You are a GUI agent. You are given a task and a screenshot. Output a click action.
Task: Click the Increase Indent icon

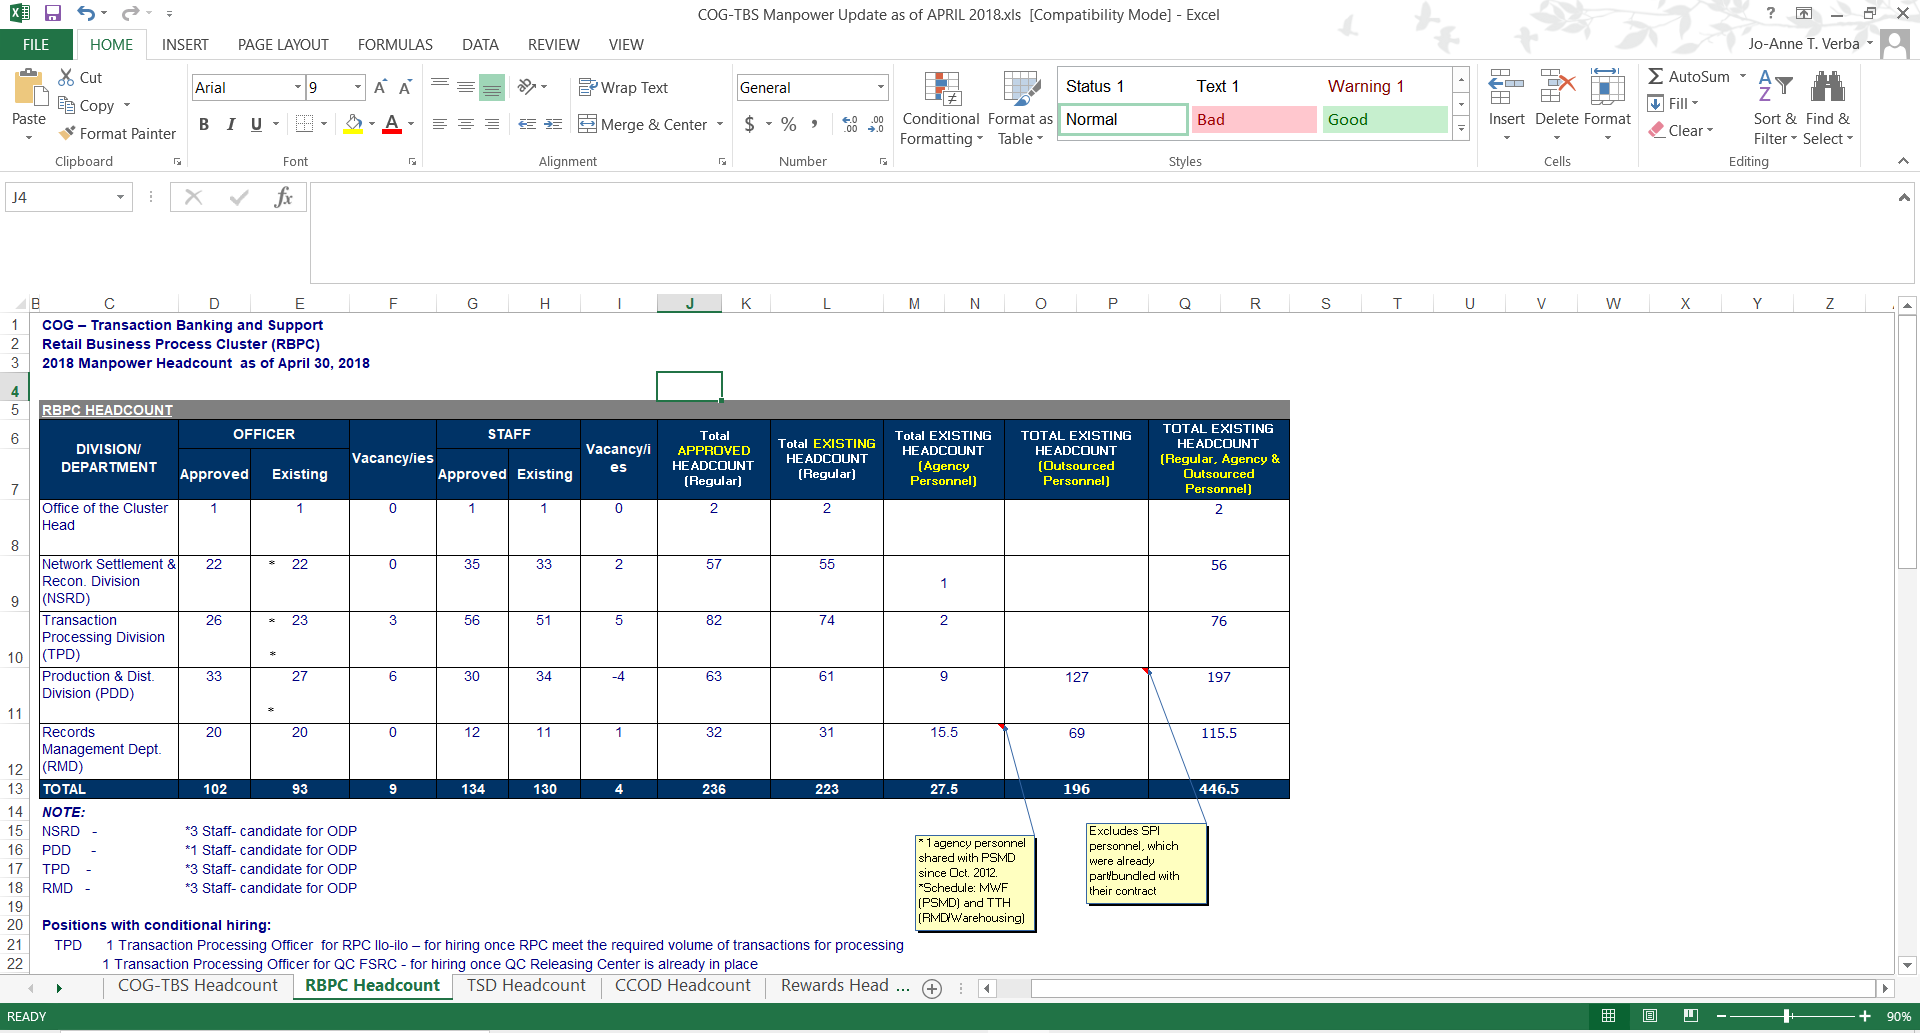click(553, 124)
